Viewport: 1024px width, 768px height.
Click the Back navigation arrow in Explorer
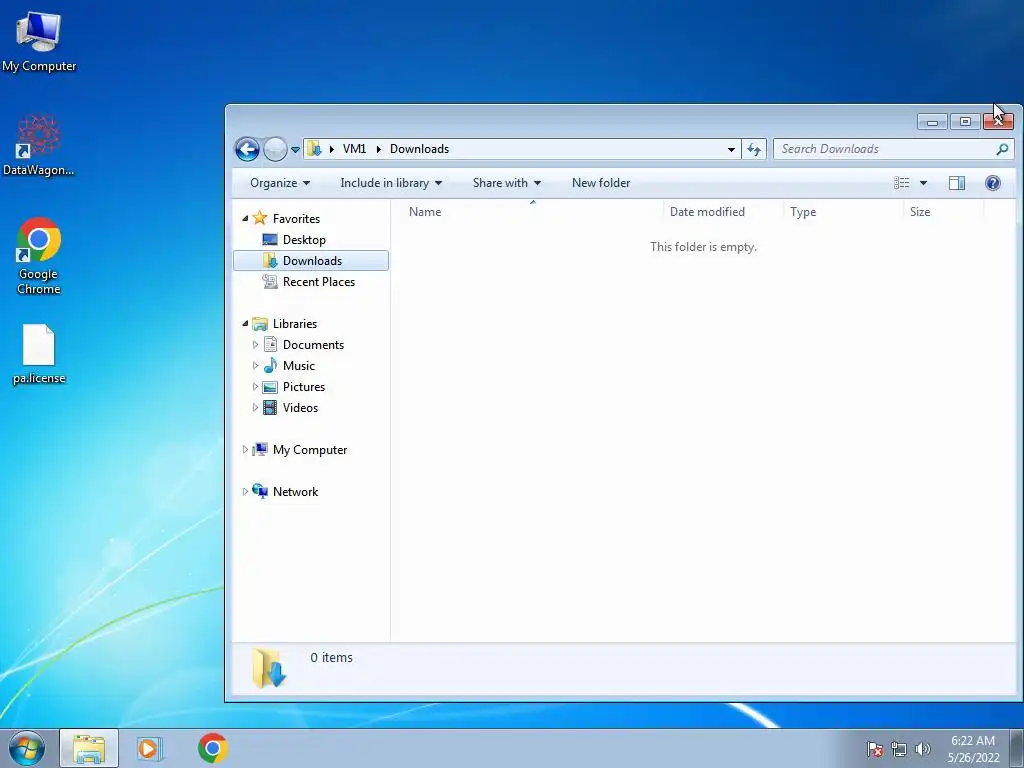(x=247, y=150)
